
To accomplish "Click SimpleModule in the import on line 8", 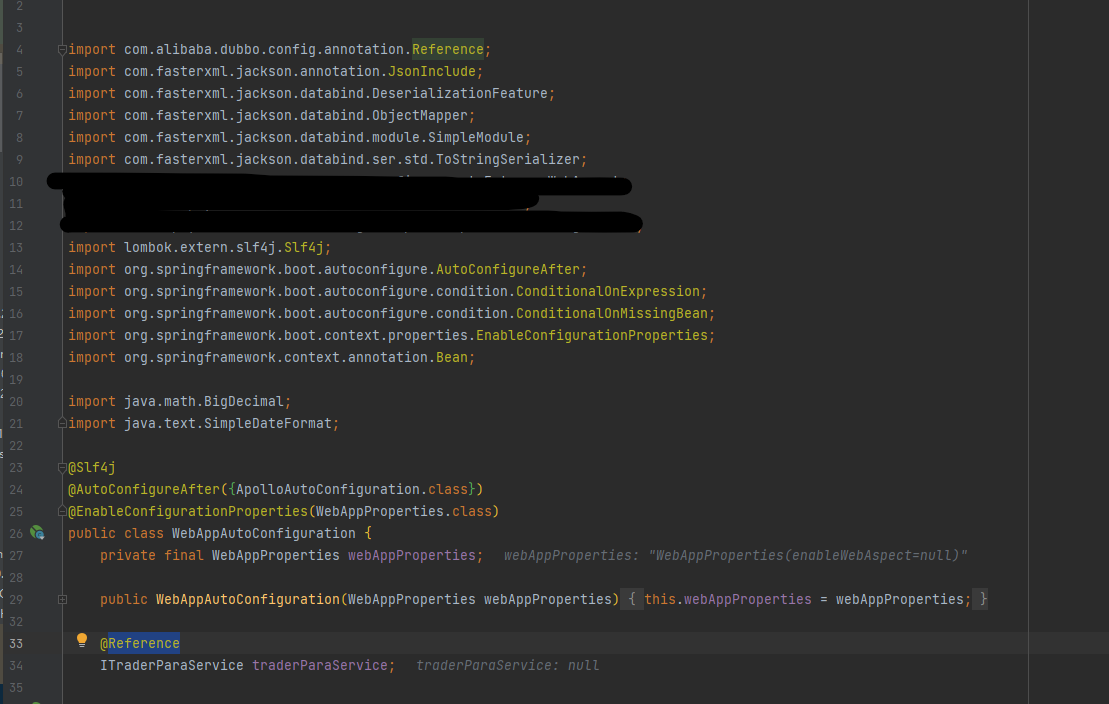I will pos(476,137).
